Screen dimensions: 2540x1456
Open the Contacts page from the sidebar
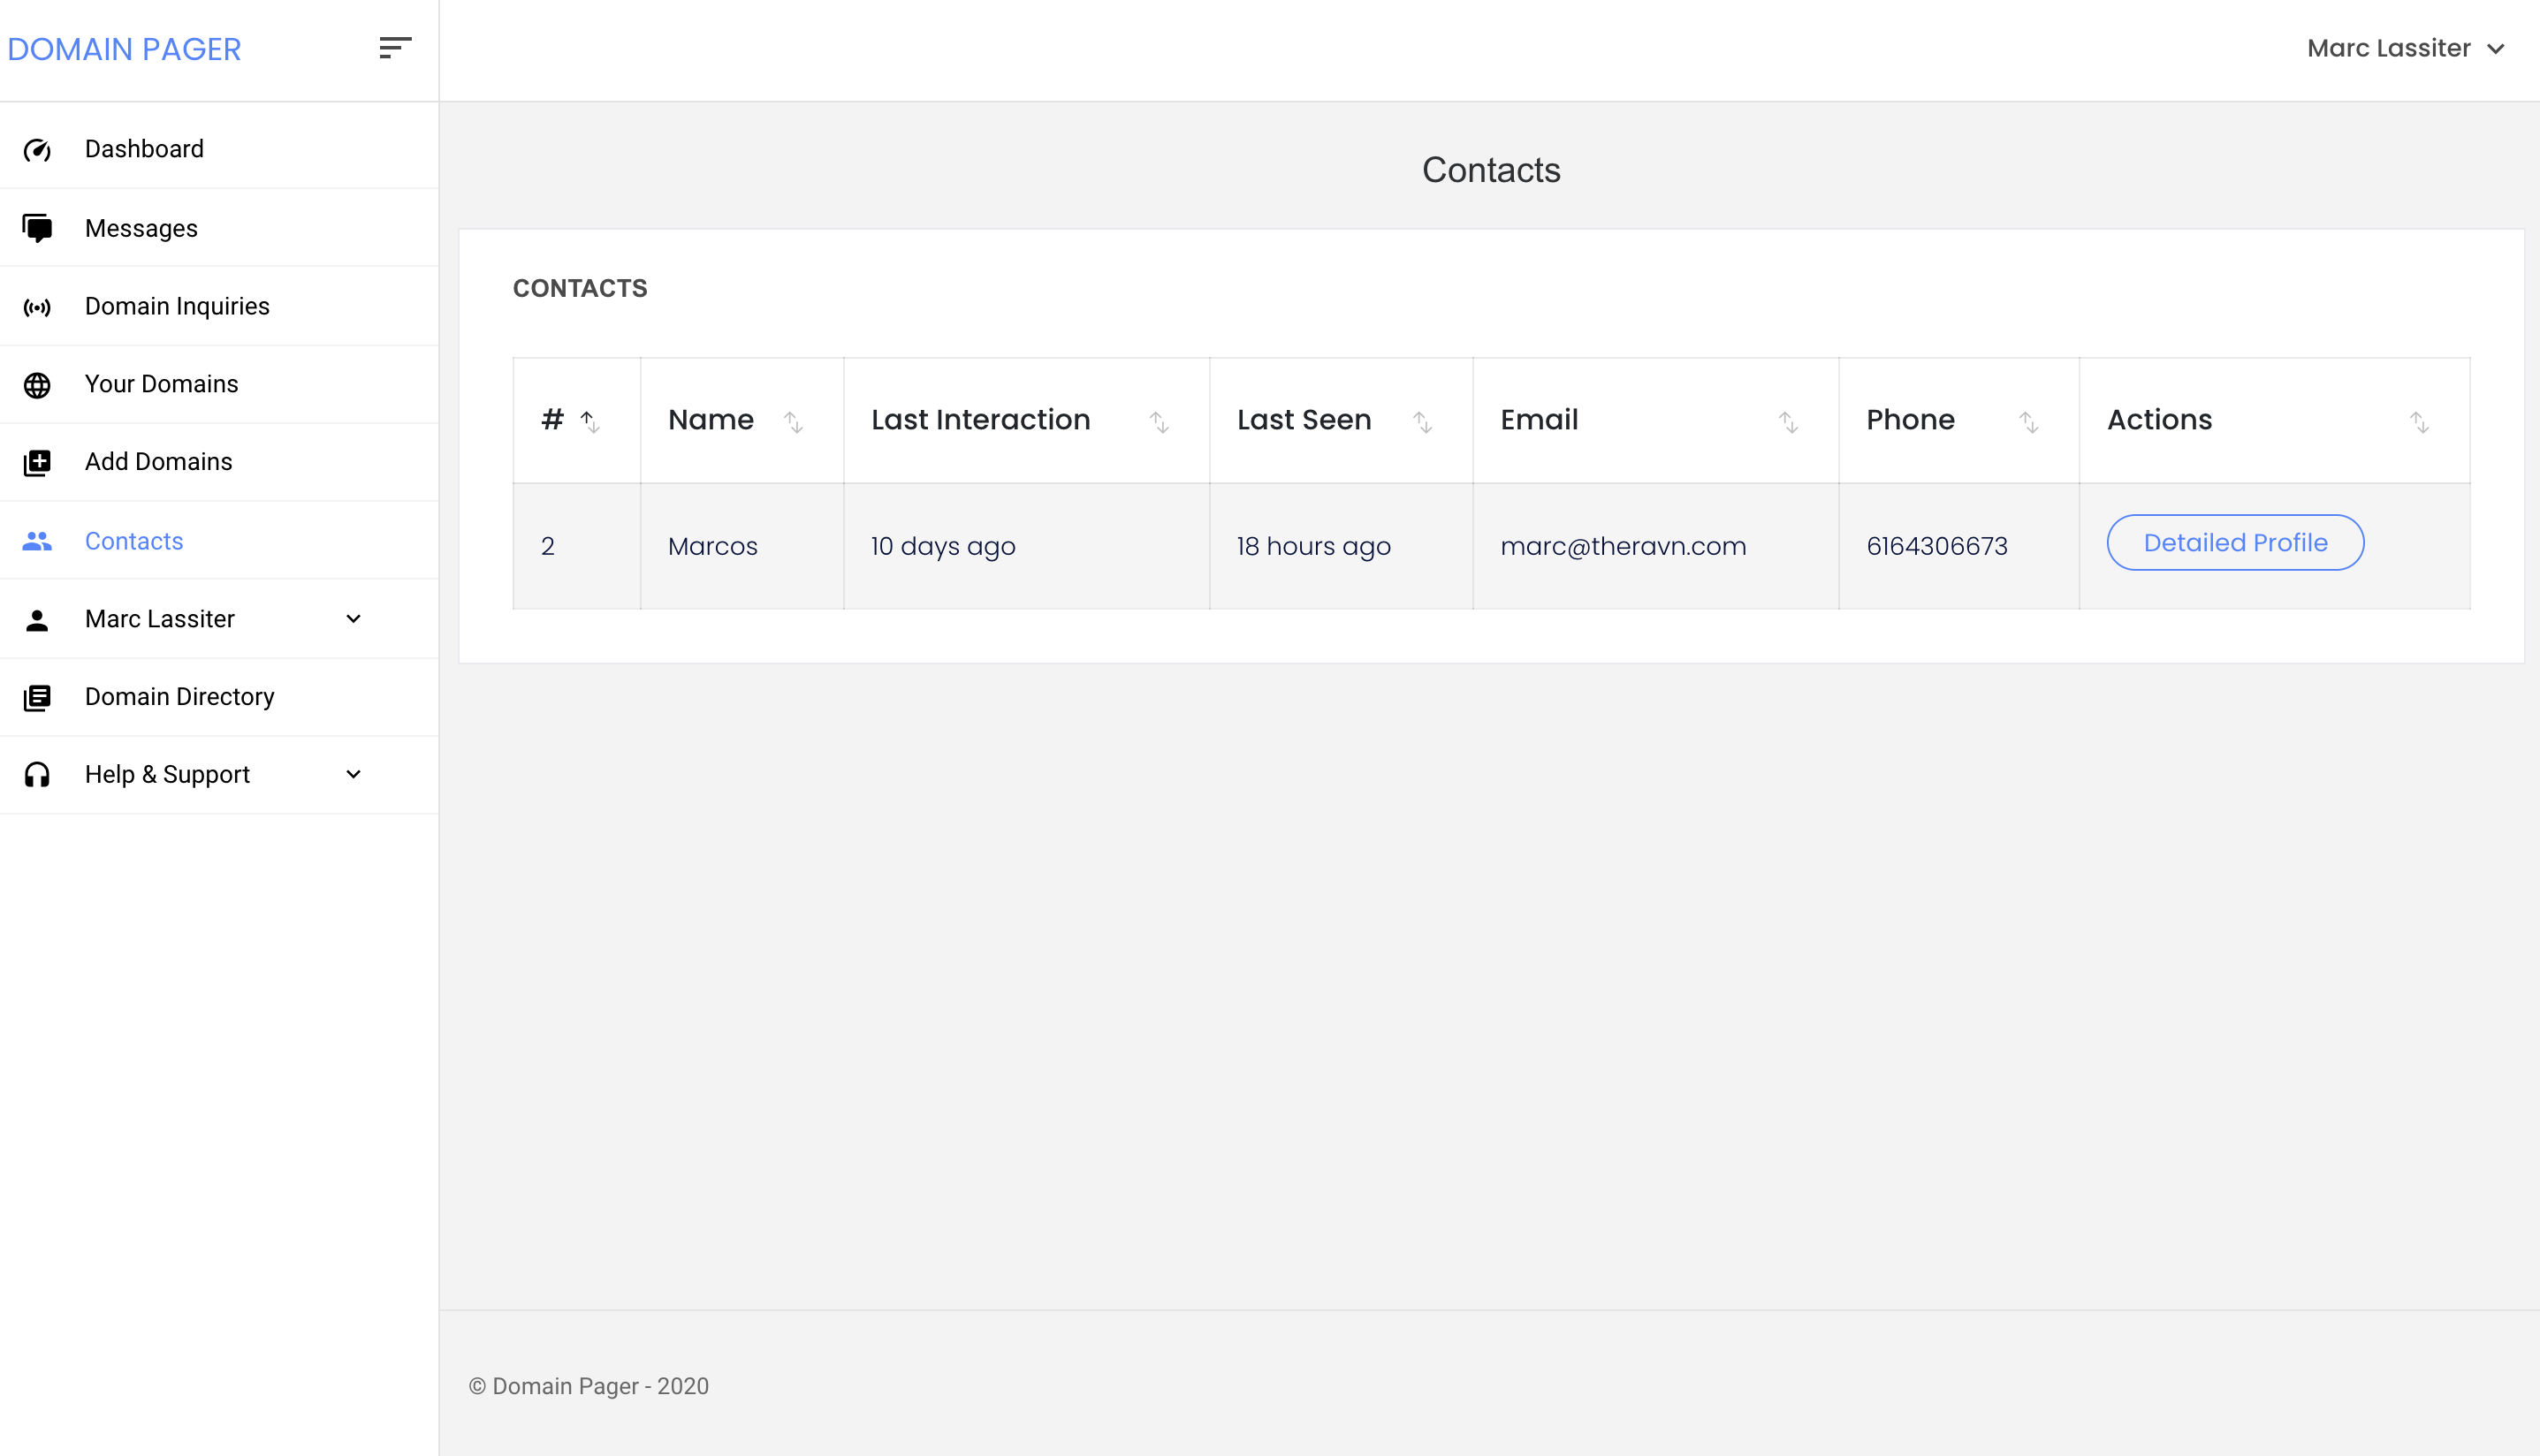[x=133, y=540]
